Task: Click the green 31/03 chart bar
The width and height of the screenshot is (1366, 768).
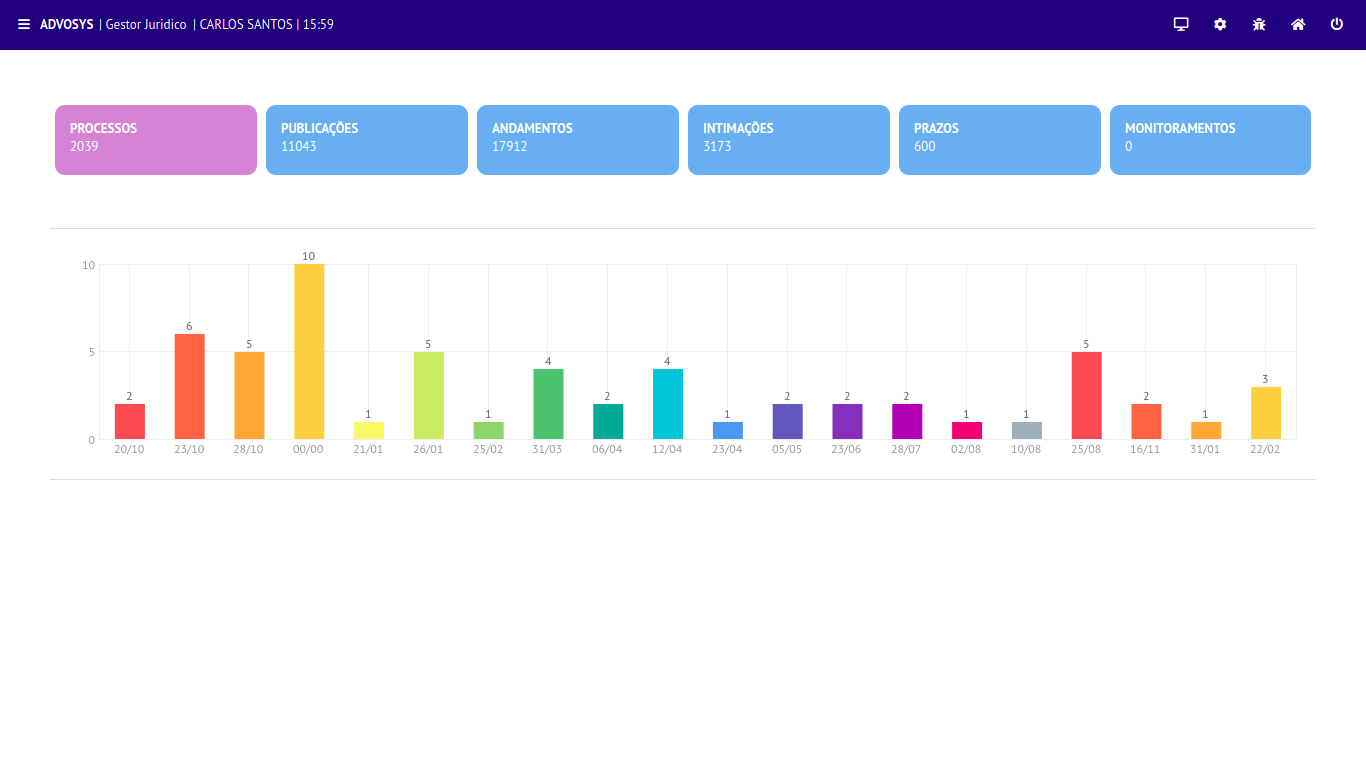Action: pos(548,404)
